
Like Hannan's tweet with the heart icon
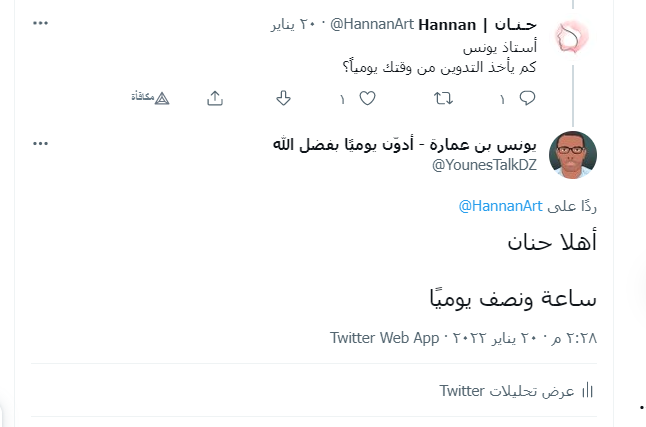pyautogui.click(x=367, y=98)
